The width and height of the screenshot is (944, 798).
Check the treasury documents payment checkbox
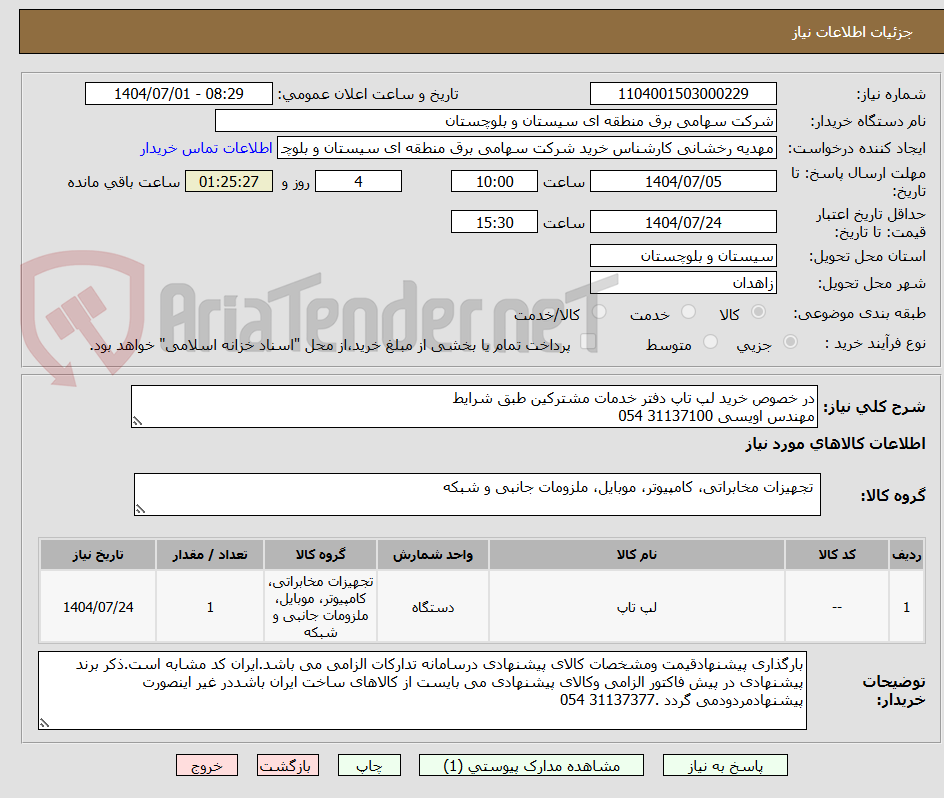pos(589,342)
